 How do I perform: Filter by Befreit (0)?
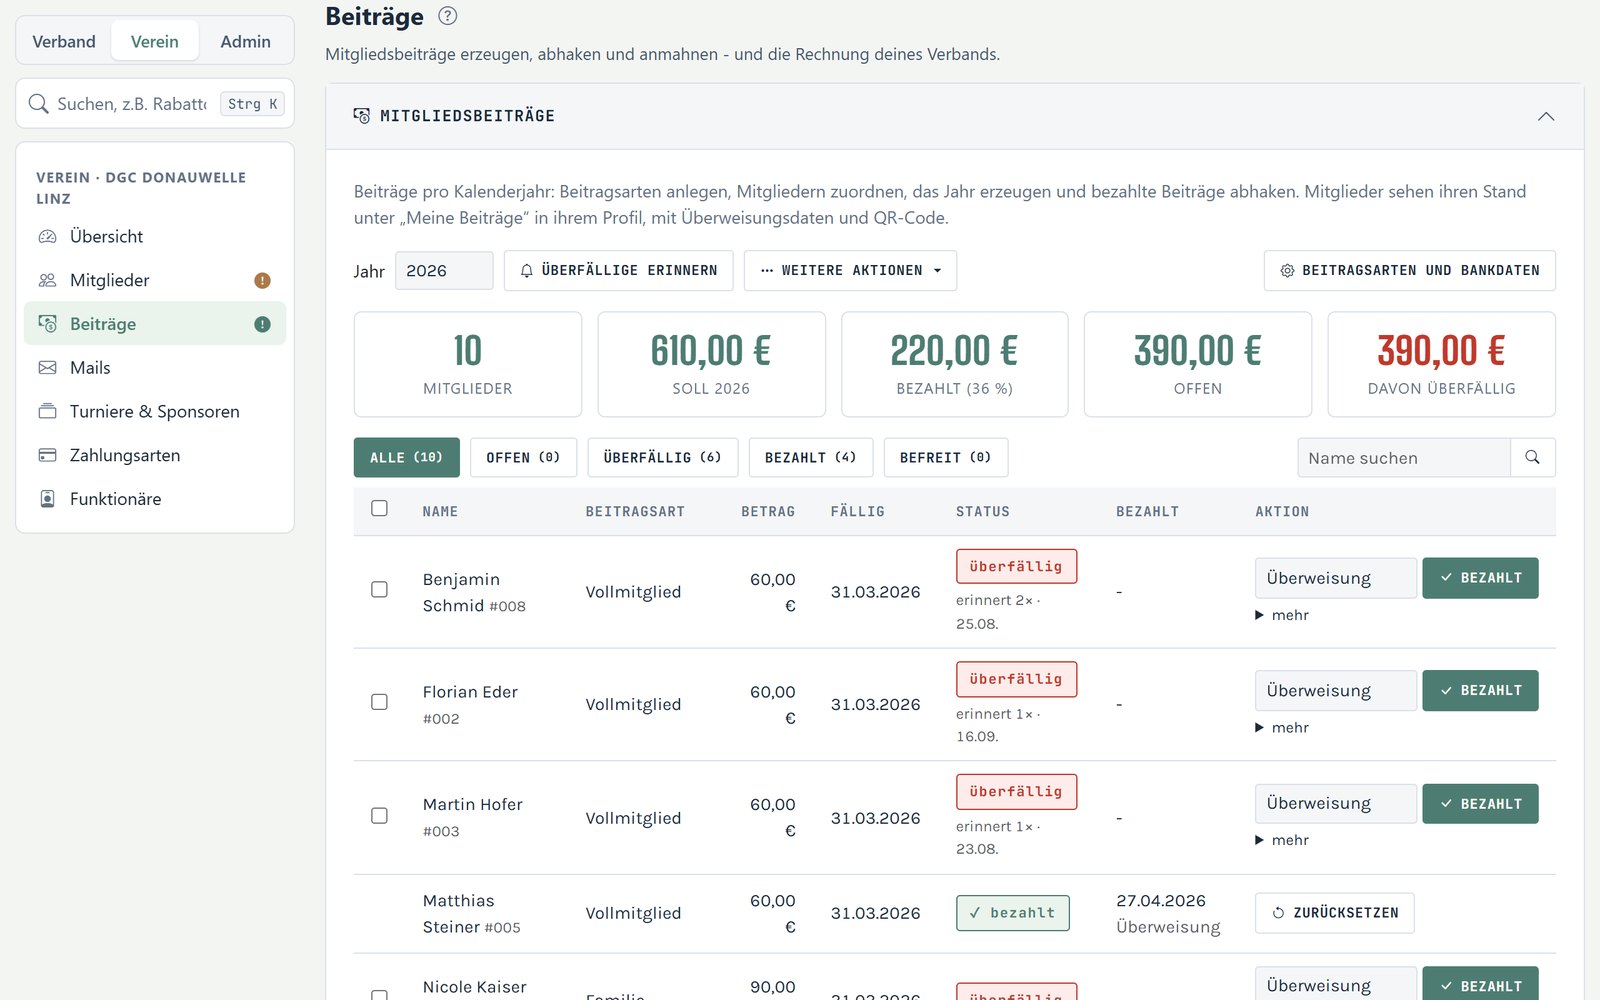click(x=945, y=457)
